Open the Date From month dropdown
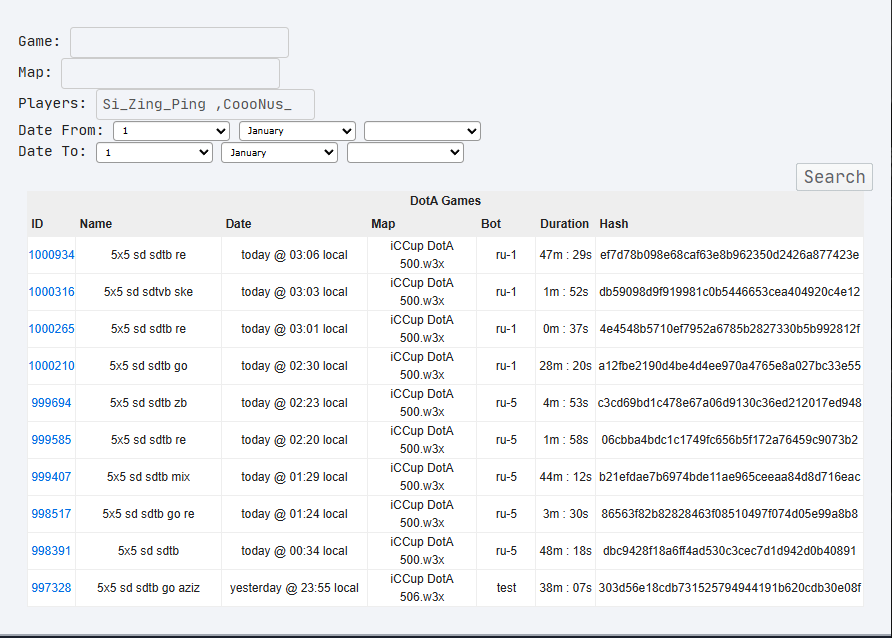Viewport: 892px width, 638px height. coord(298,131)
